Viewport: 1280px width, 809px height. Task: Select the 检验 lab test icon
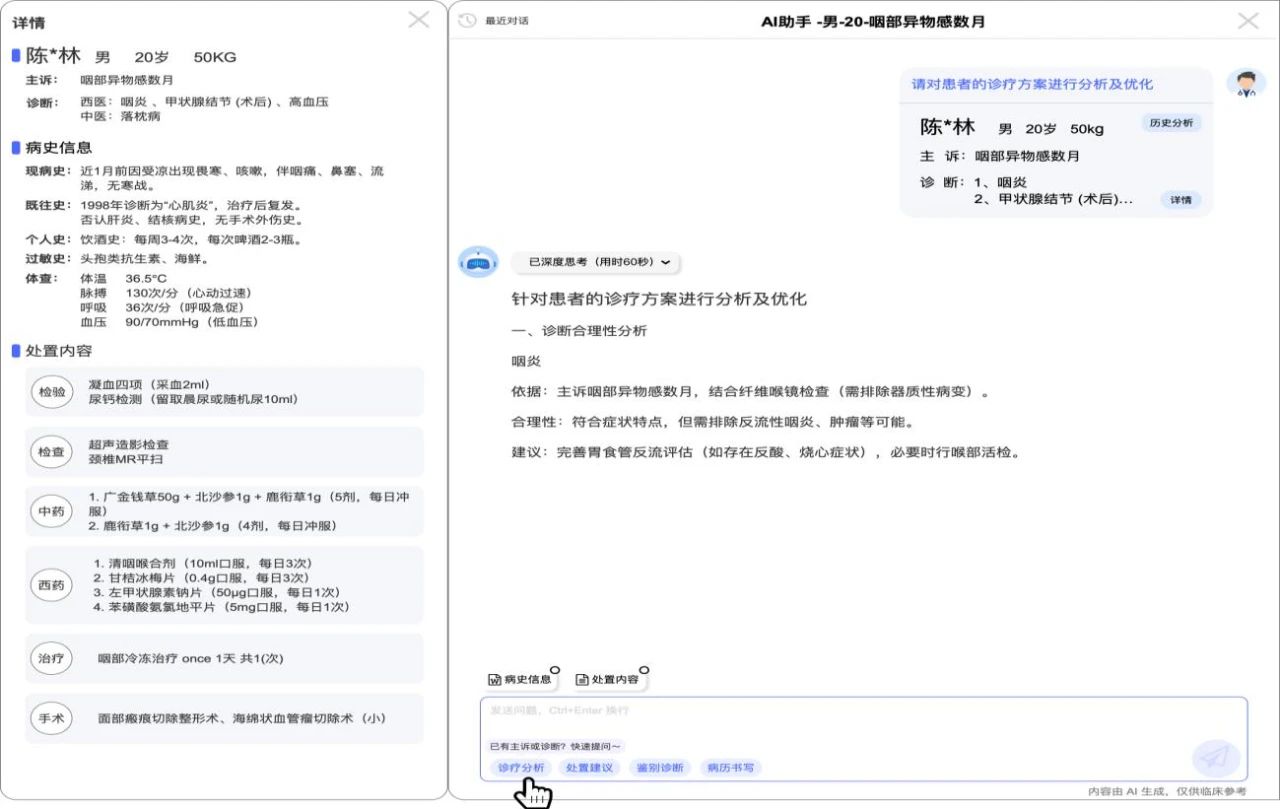(52, 392)
